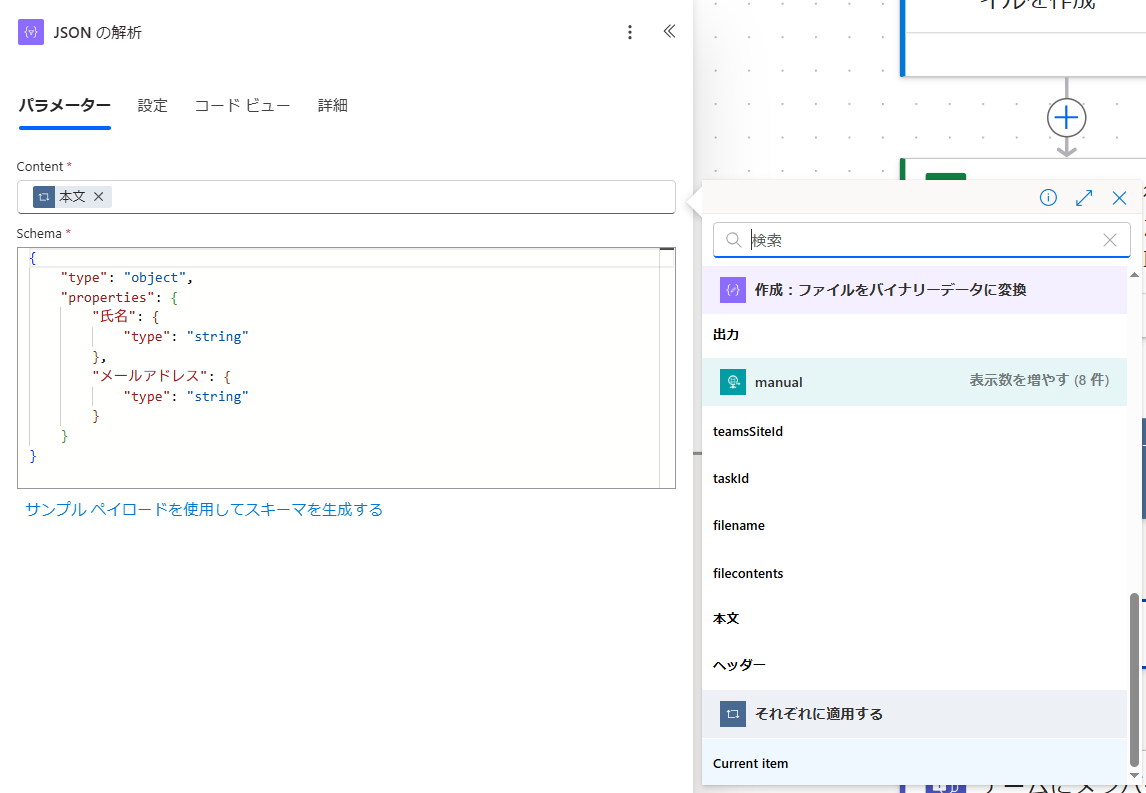Select 作成:ファイルをバイナリーデータに変換 group header
The image size is (1146, 793).
914,290
